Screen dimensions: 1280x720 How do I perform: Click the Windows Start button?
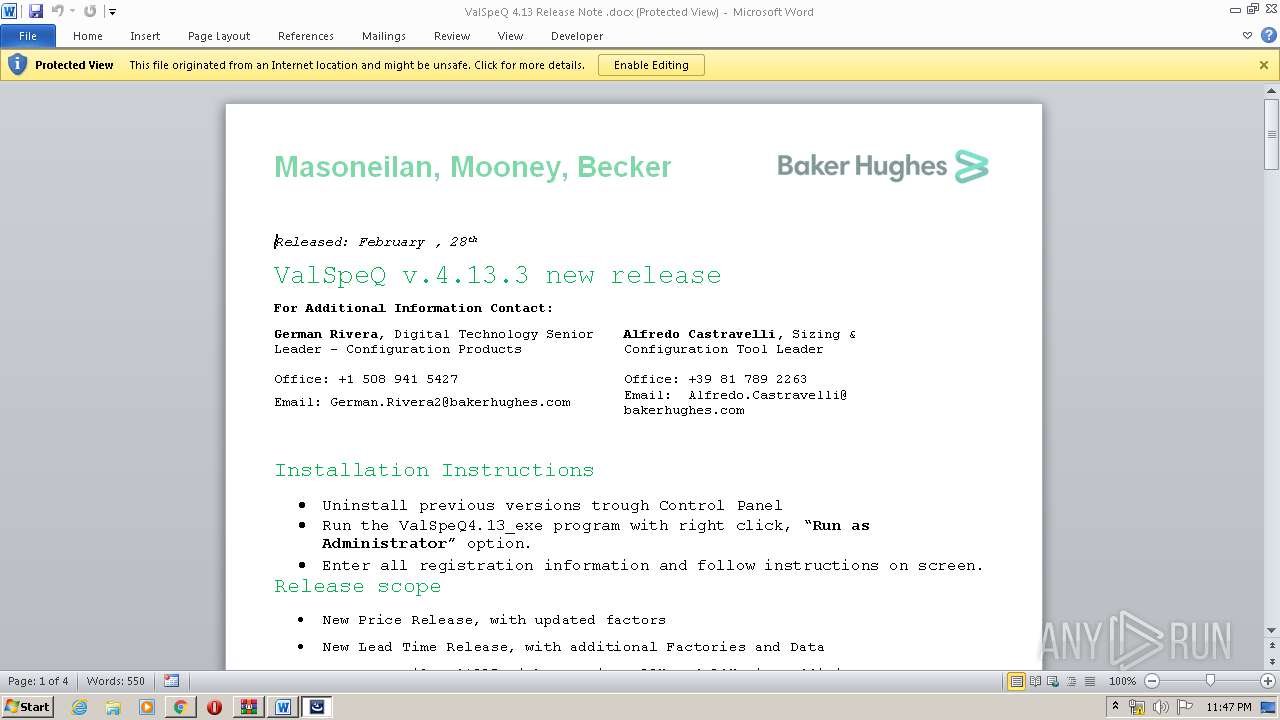(27, 707)
